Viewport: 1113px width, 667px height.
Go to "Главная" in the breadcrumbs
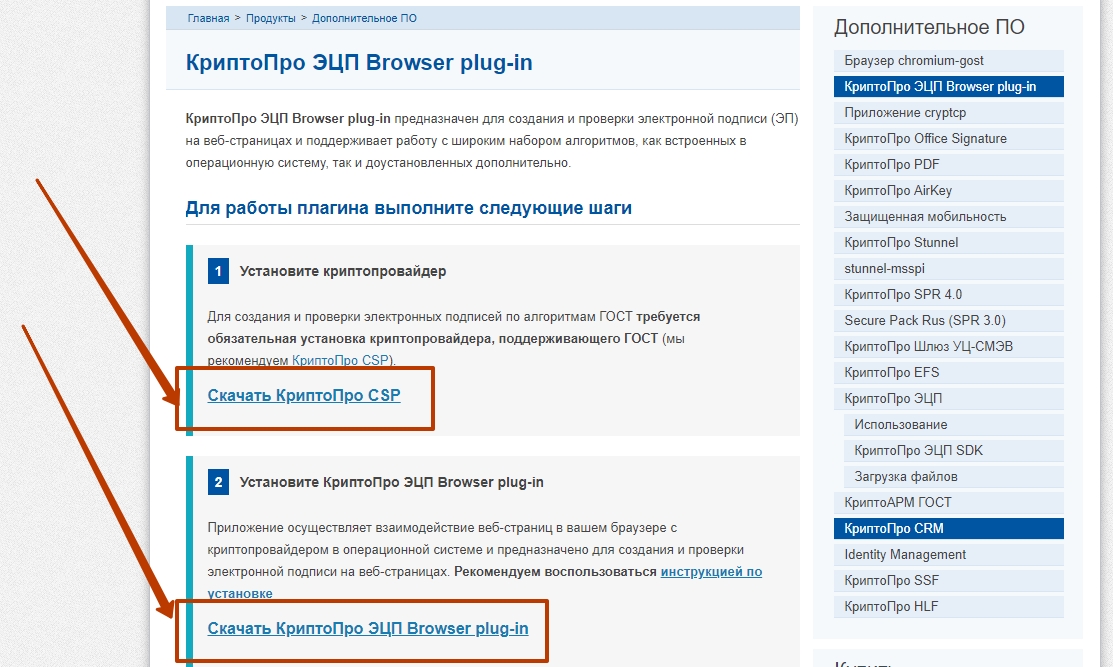tap(208, 18)
